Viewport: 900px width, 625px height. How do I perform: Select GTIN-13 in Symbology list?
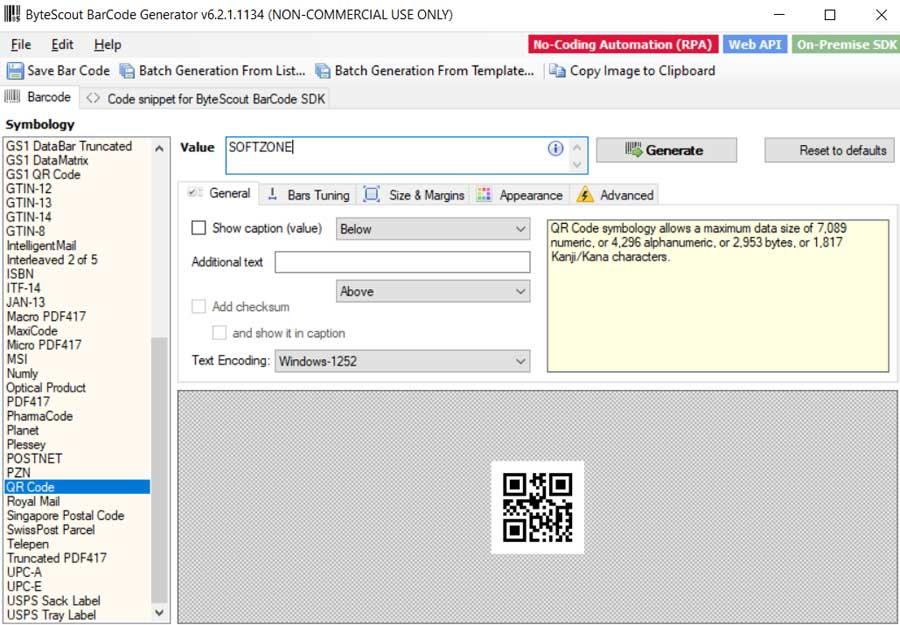(x=29, y=203)
